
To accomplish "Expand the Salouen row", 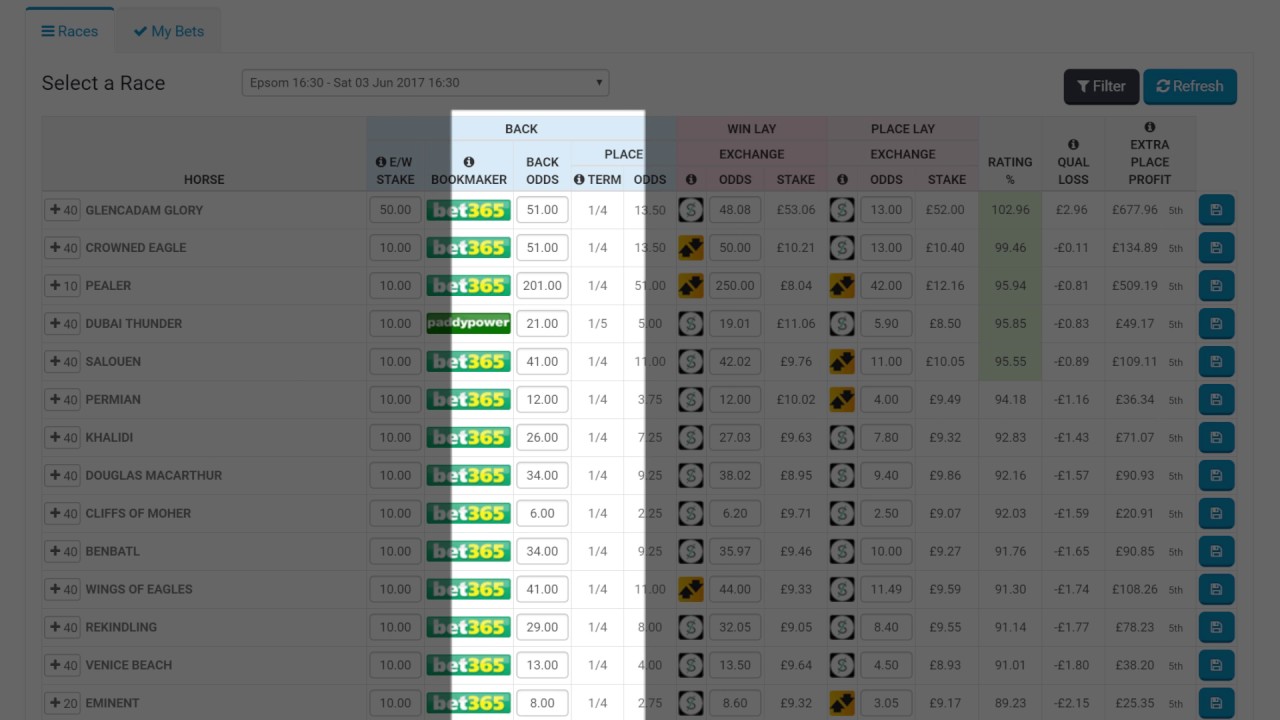I will [63, 362].
